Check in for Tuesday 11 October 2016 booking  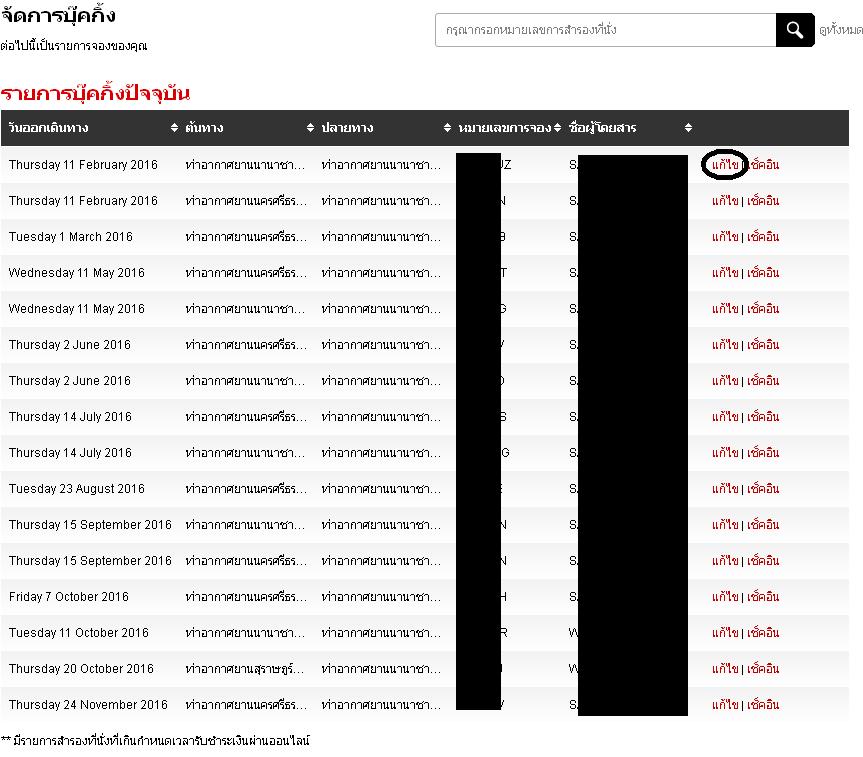763,633
